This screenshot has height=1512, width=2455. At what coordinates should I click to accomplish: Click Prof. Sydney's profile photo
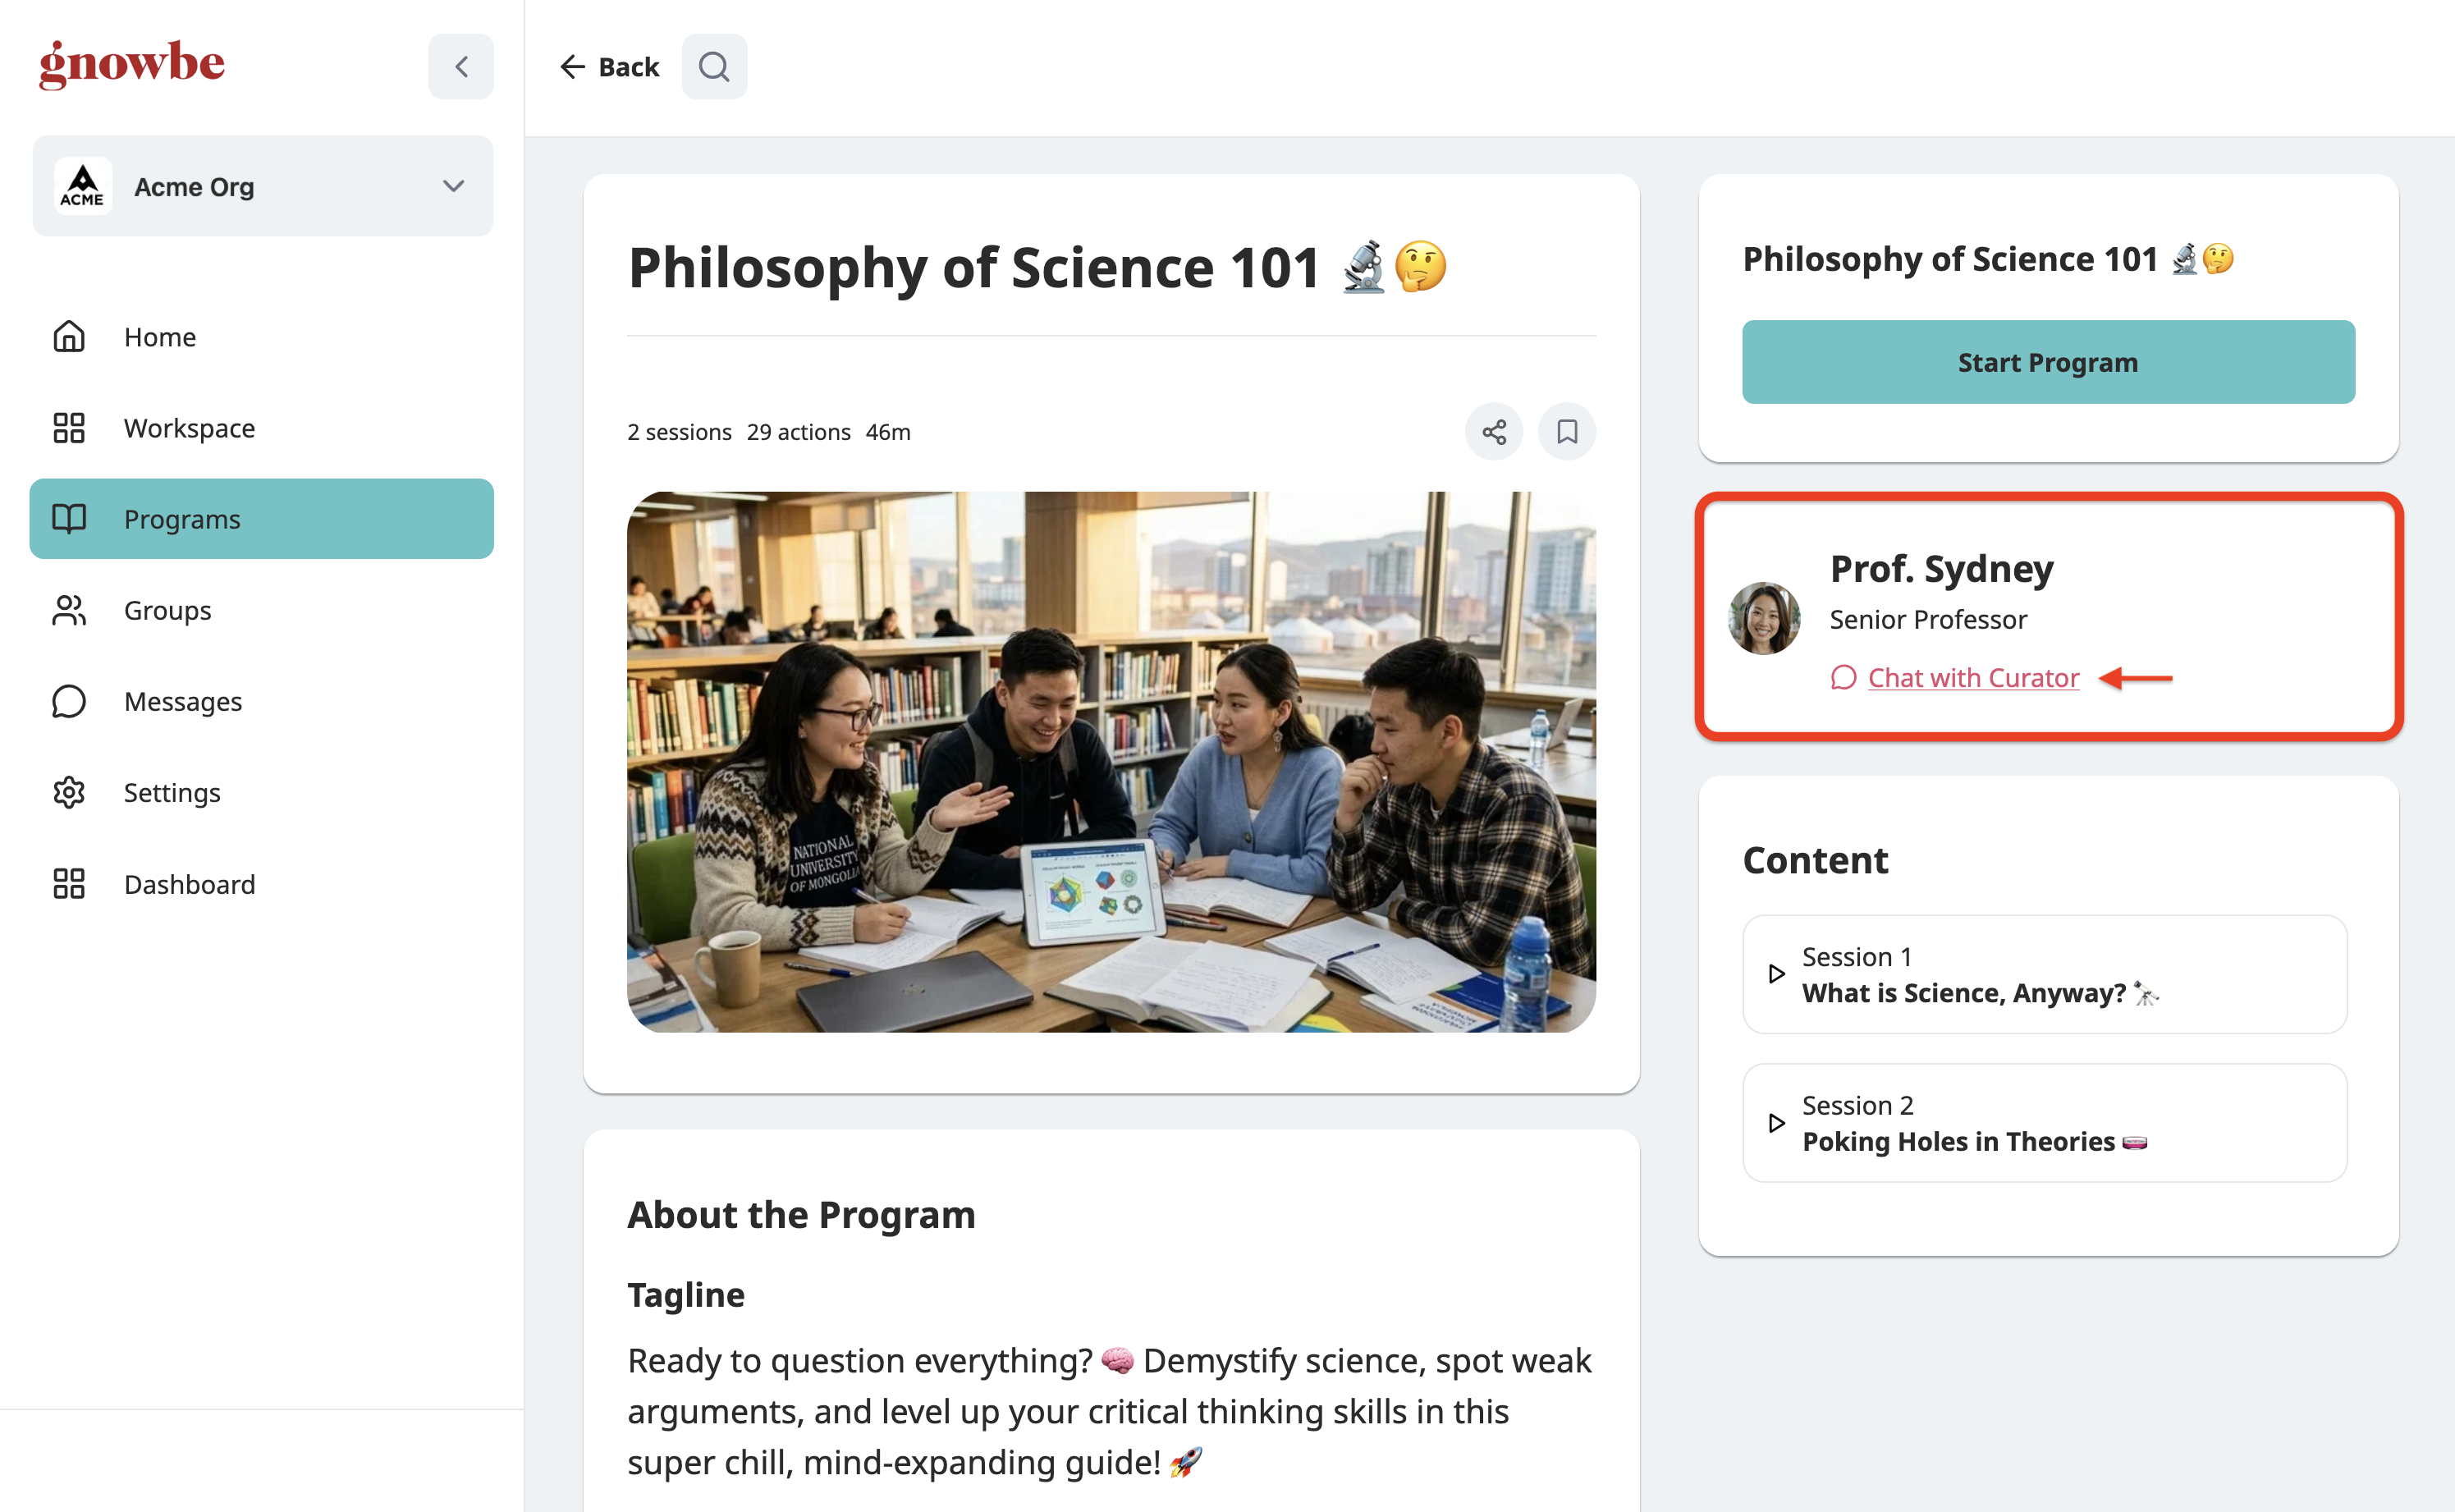click(x=1764, y=619)
